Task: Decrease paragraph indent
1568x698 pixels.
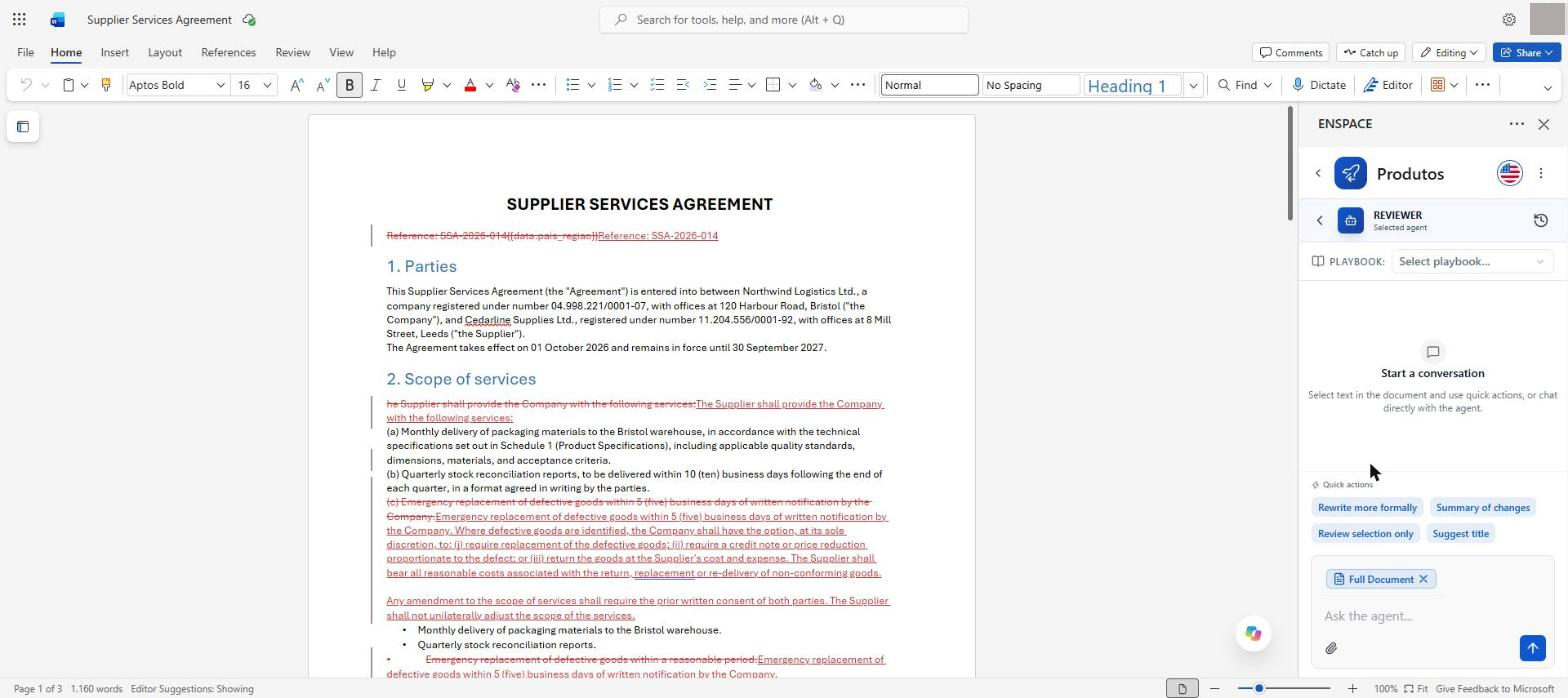Action: coord(683,85)
